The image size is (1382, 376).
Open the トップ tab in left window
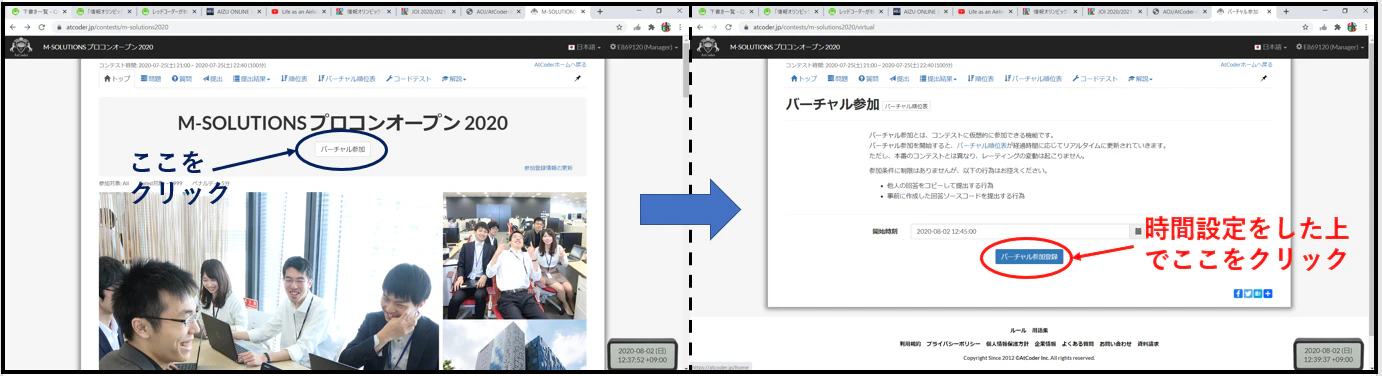117,78
